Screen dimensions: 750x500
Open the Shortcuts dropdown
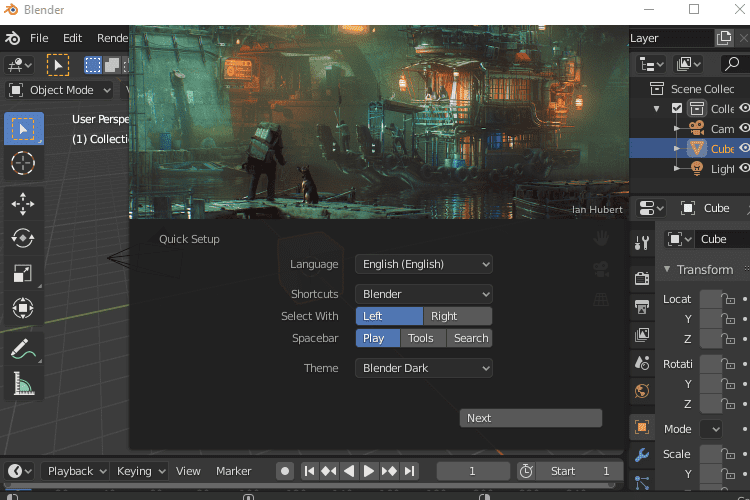click(x=424, y=294)
